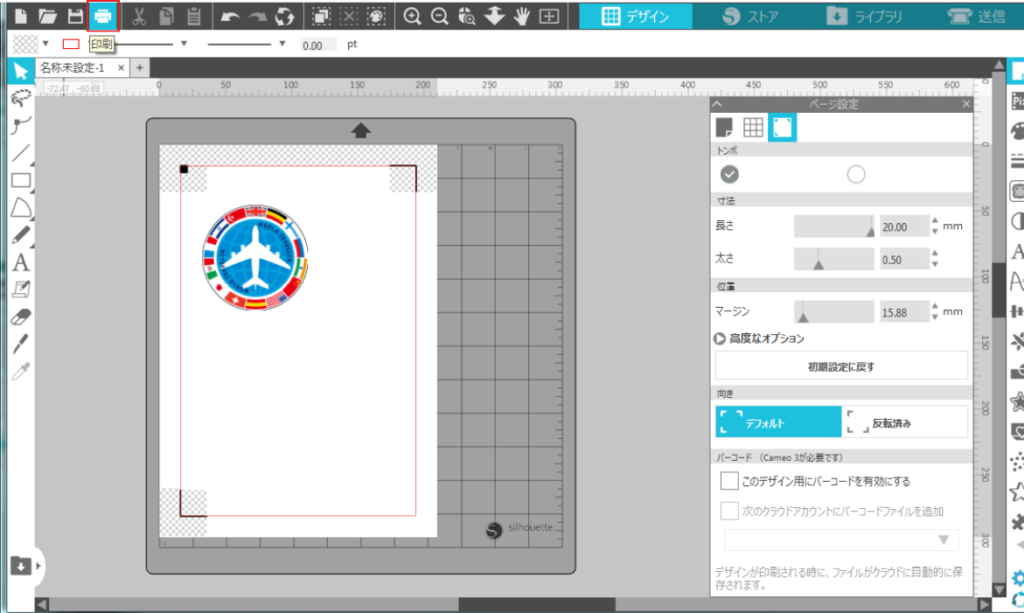The image size is (1024, 613).
Task: Select the unchecked registration marks radio option
Action: point(856,174)
